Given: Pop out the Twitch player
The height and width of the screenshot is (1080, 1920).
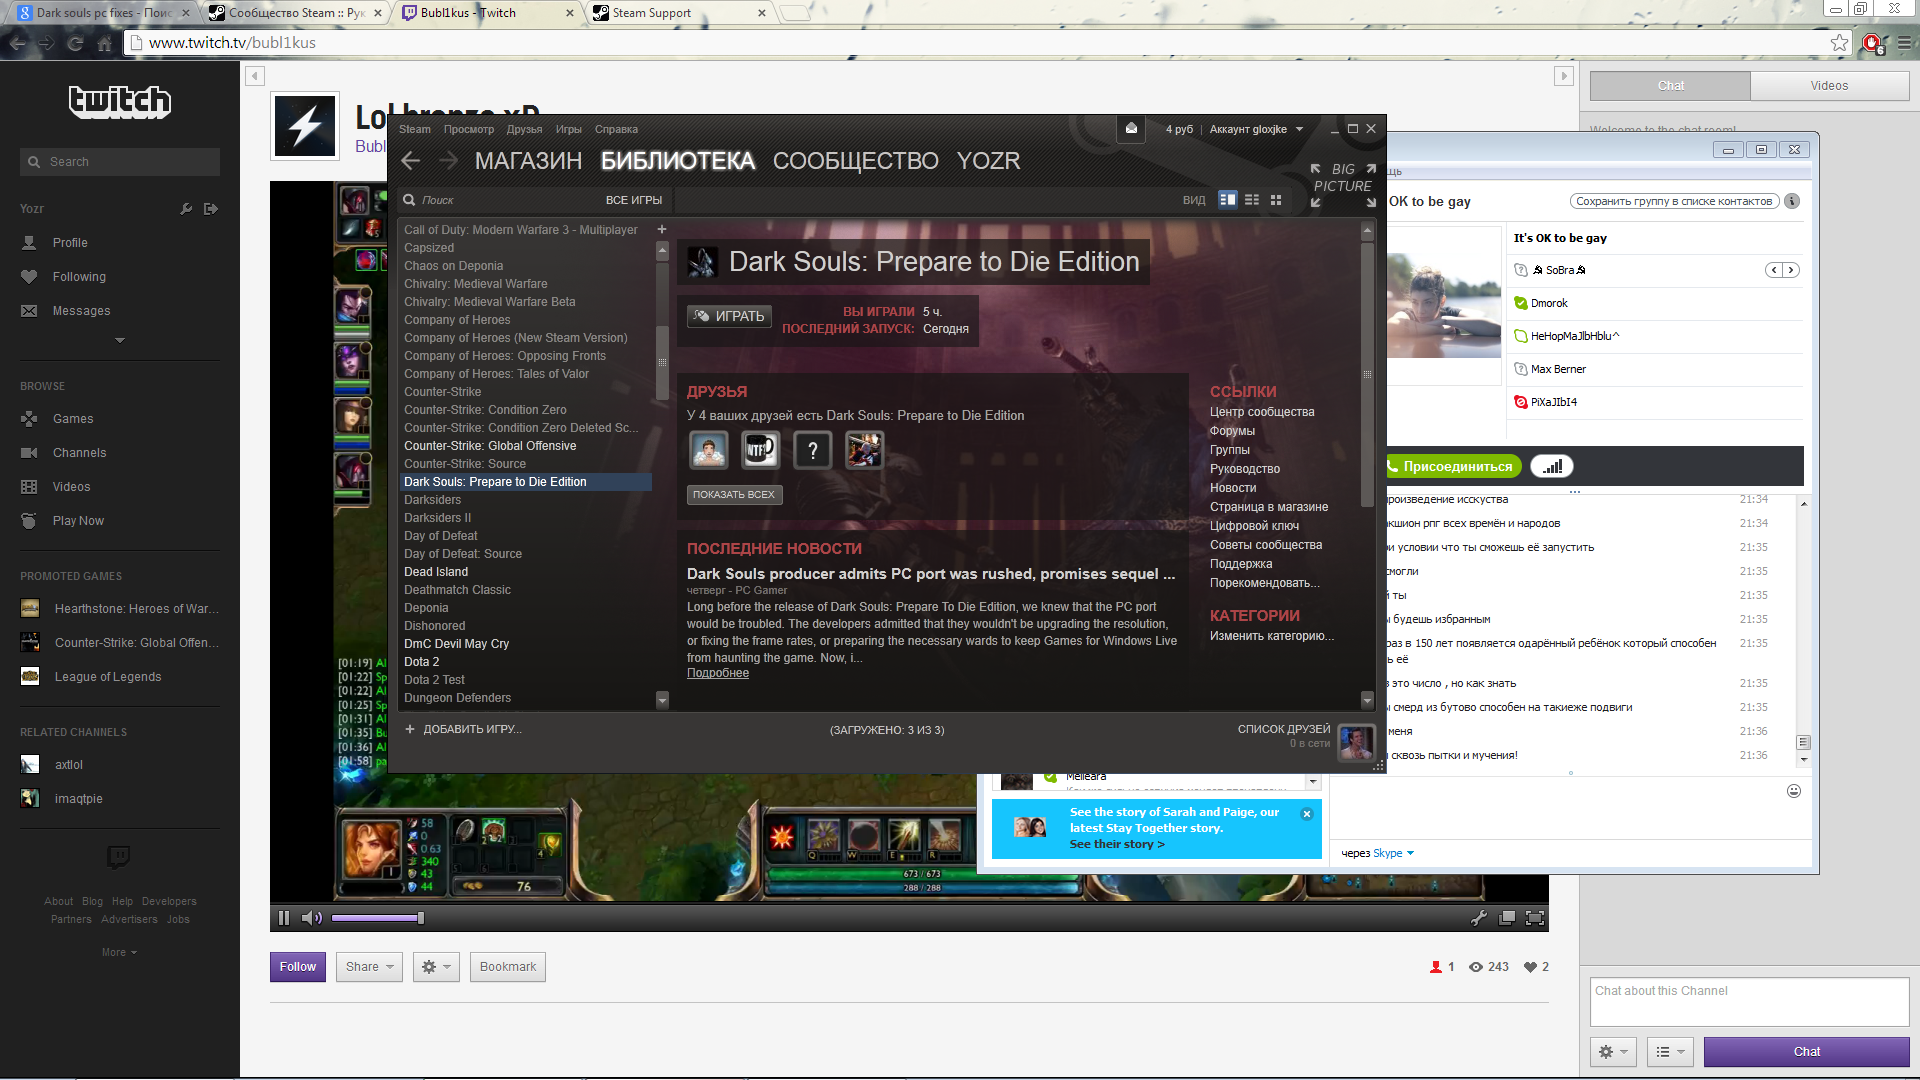Looking at the screenshot, I should tap(1507, 918).
